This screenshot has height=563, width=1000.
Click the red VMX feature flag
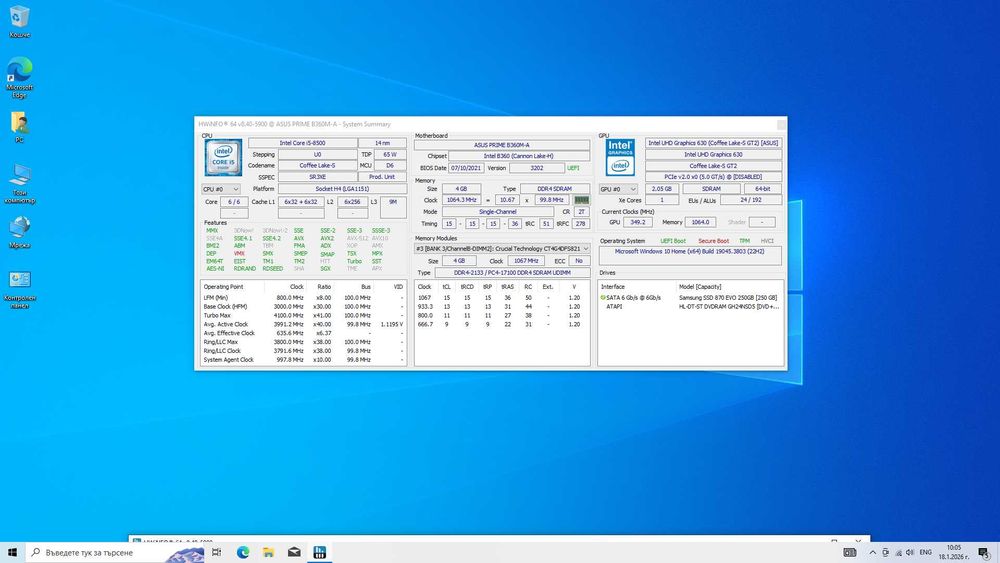coord(239,254)
